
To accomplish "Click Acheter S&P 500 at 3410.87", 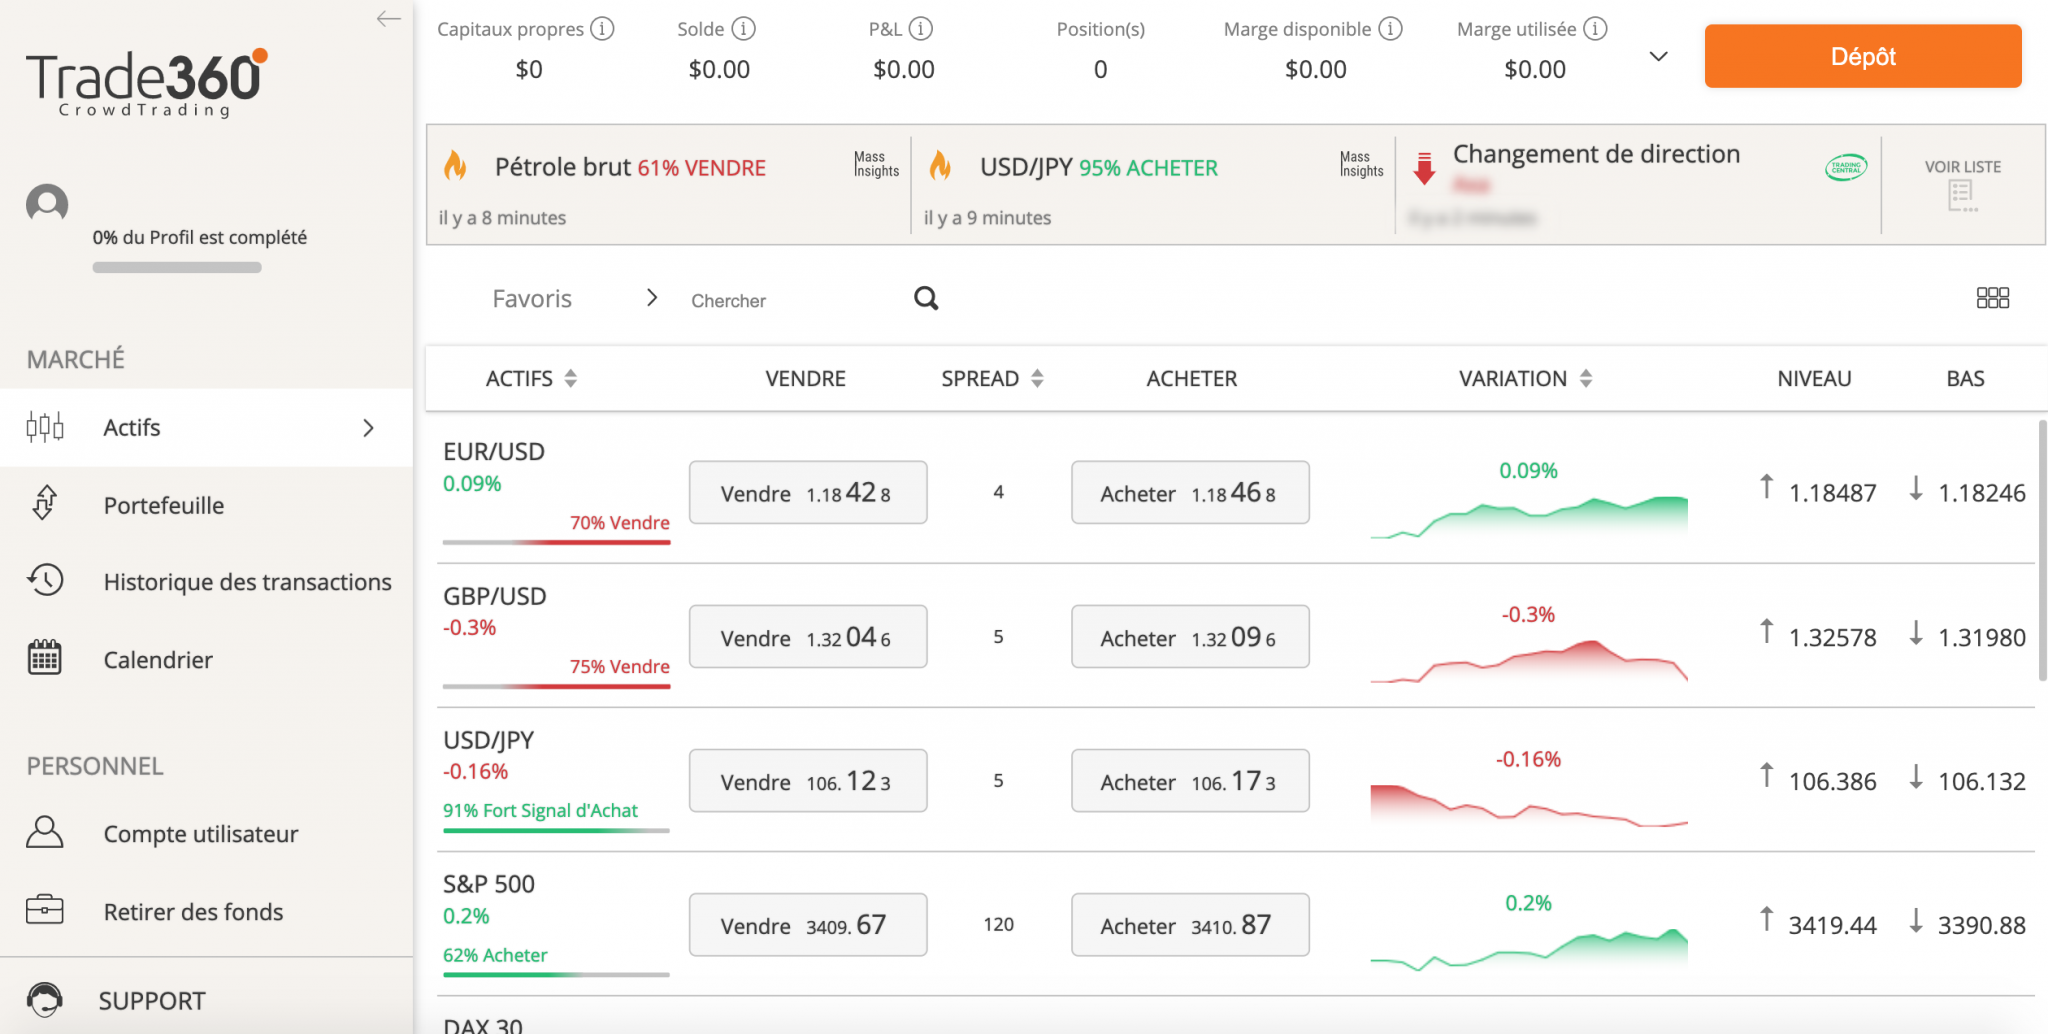I will pyautogui.click(x=1190, y=924).
